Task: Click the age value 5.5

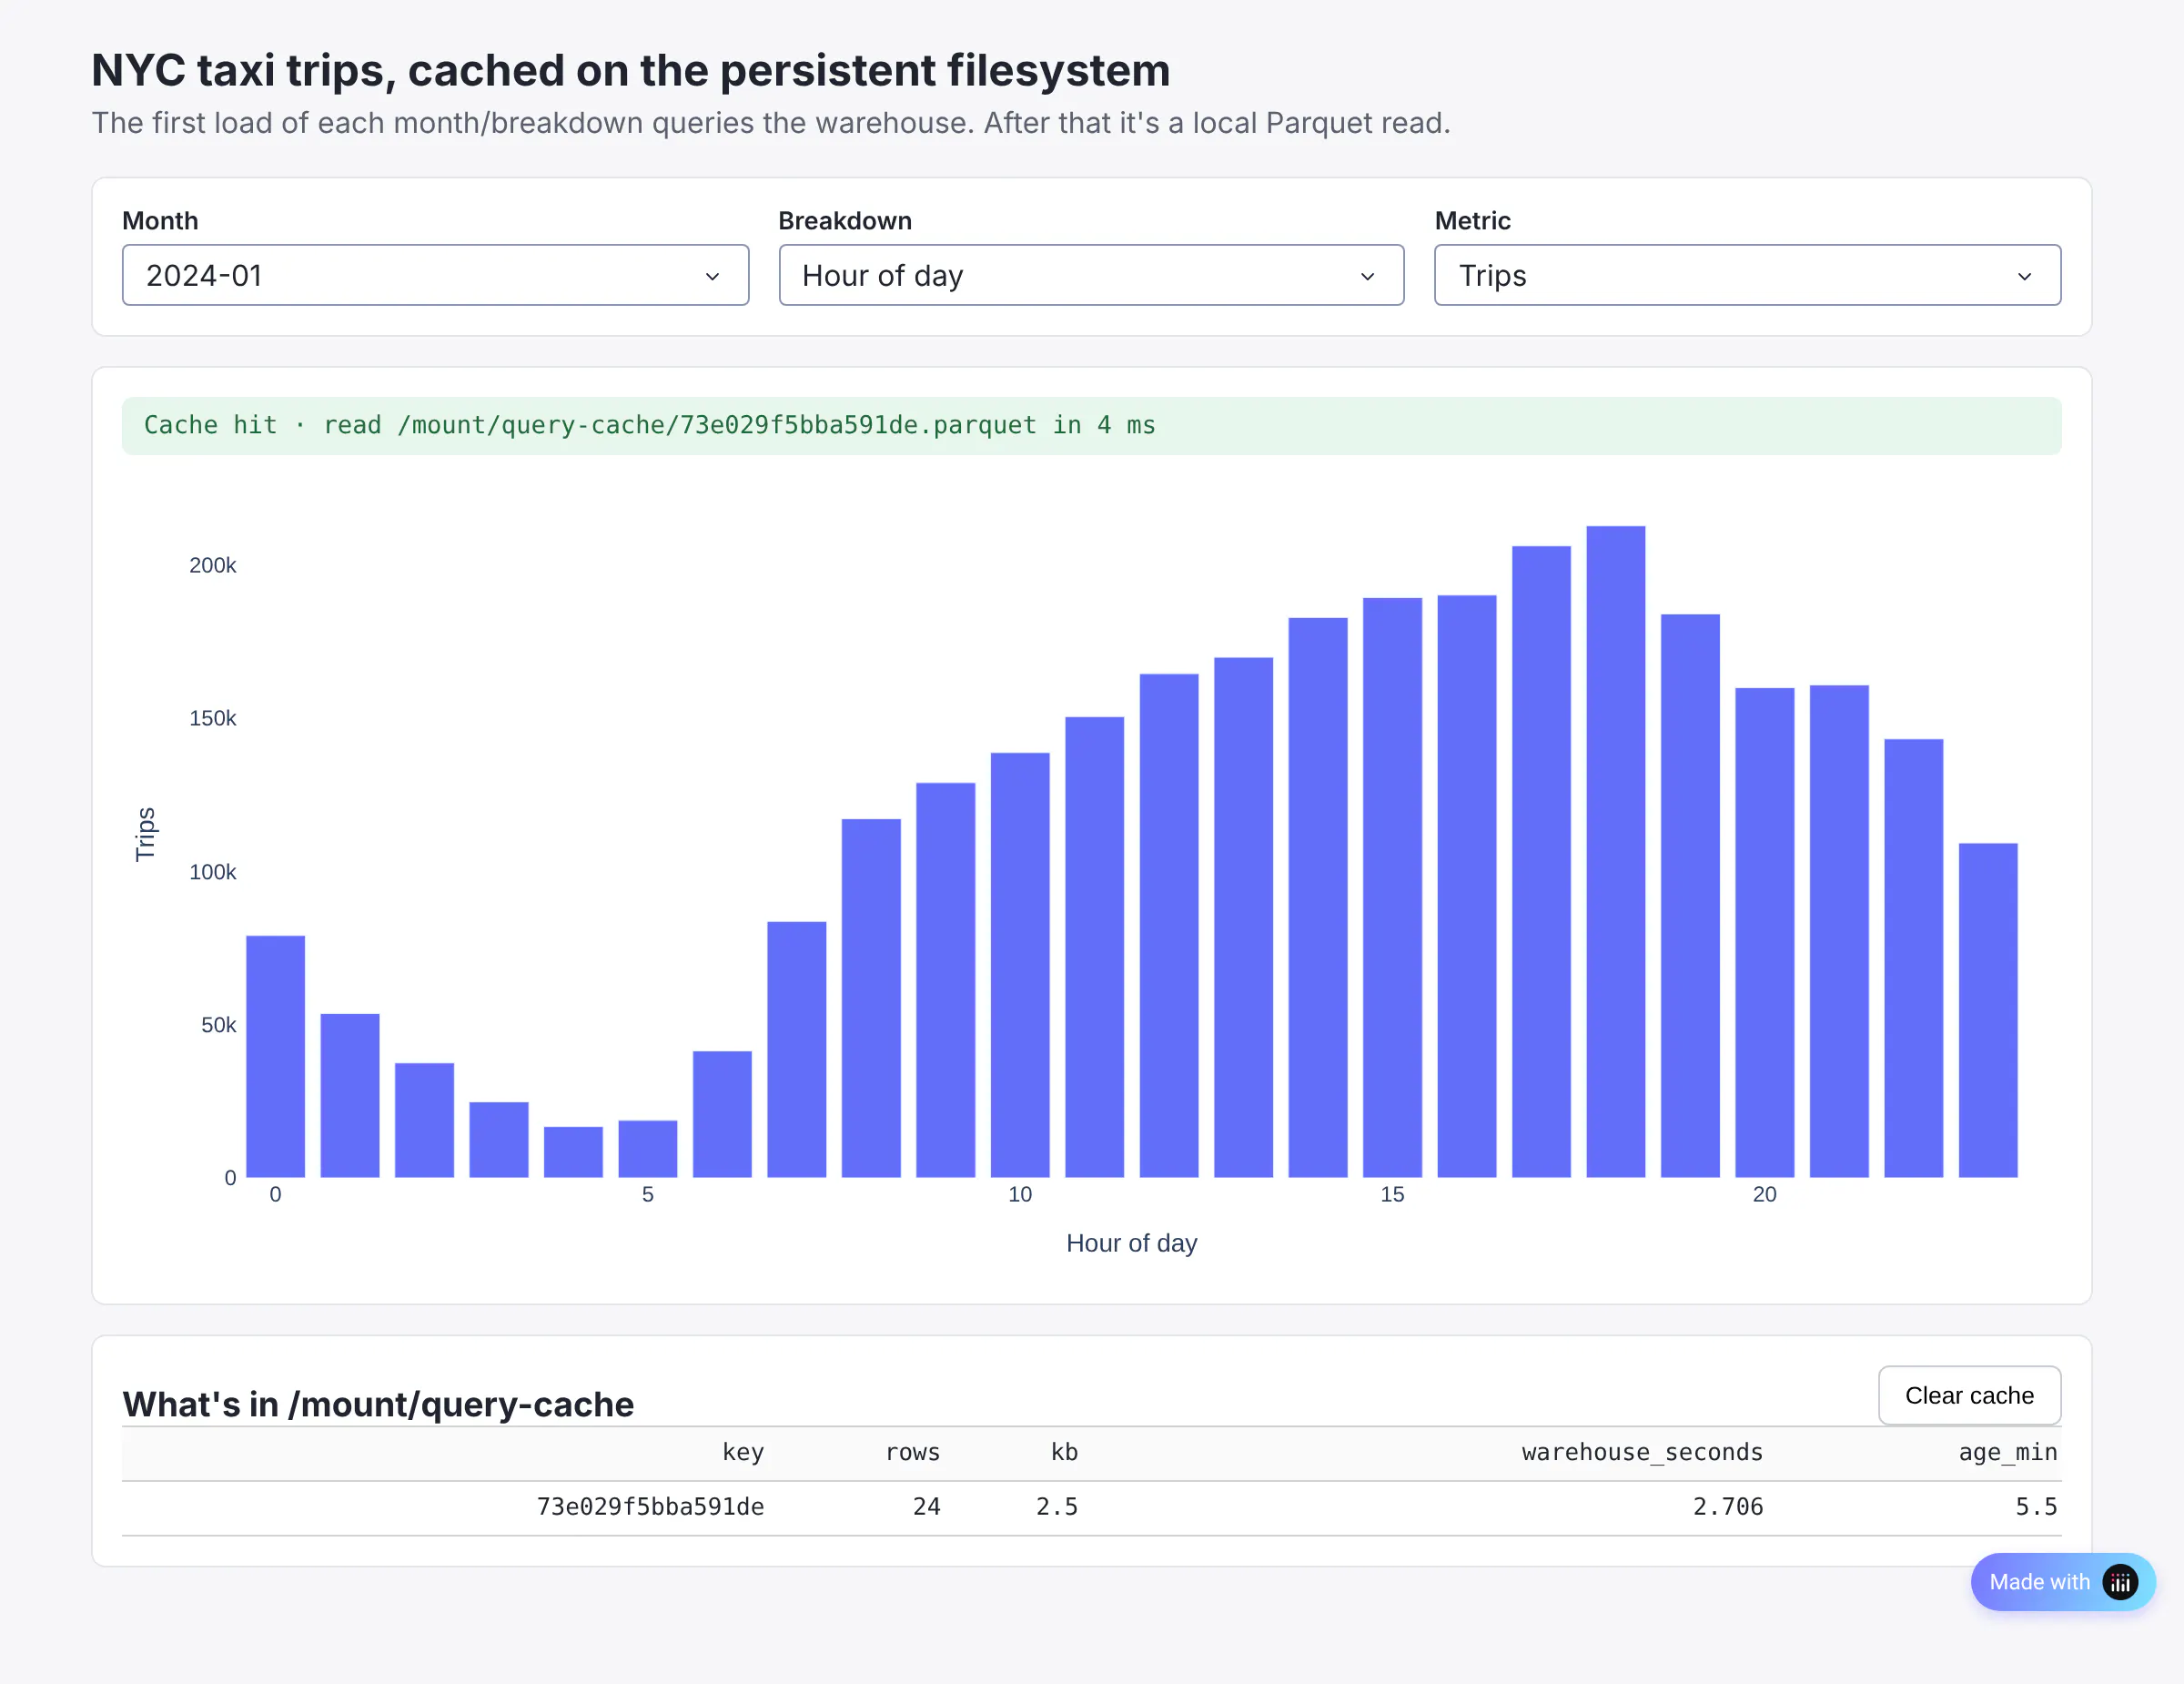Action: coord(2036,1507)
